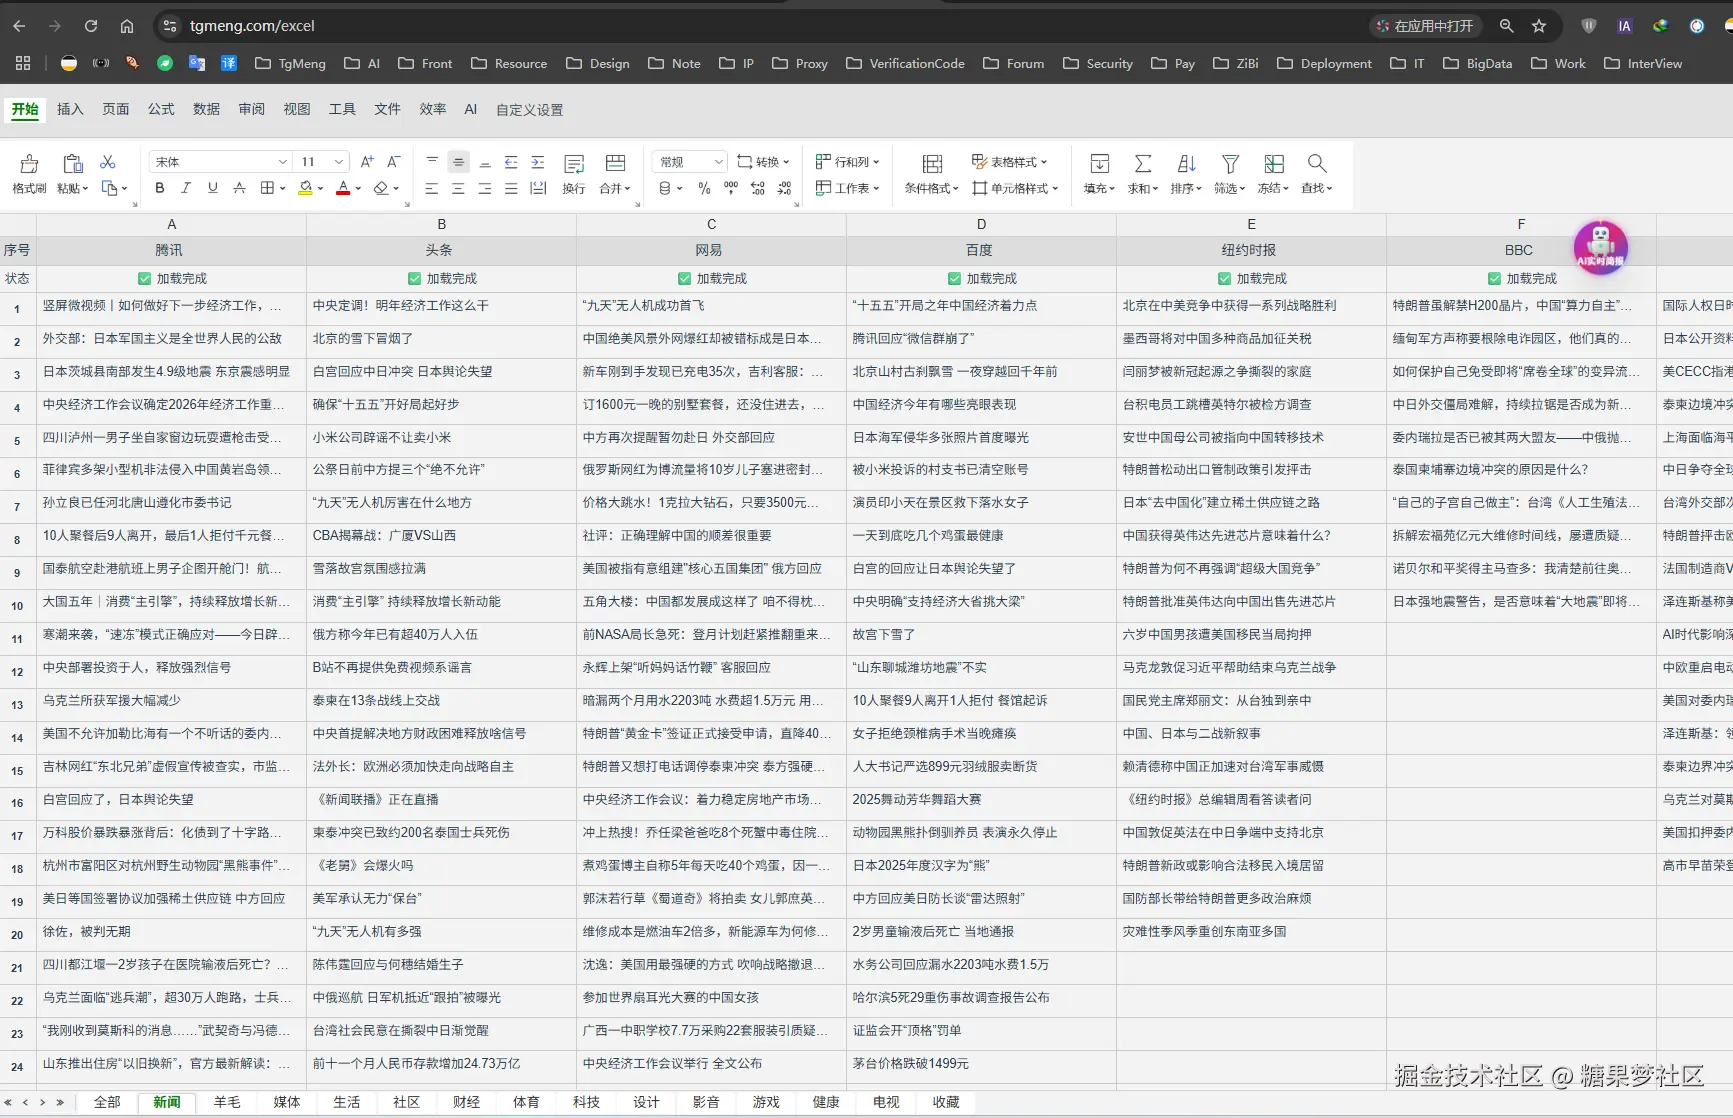Screen dimensions: 1733x1118
Task: Switch to the 科技 sheet tab
Action: tap(586, 1102)
